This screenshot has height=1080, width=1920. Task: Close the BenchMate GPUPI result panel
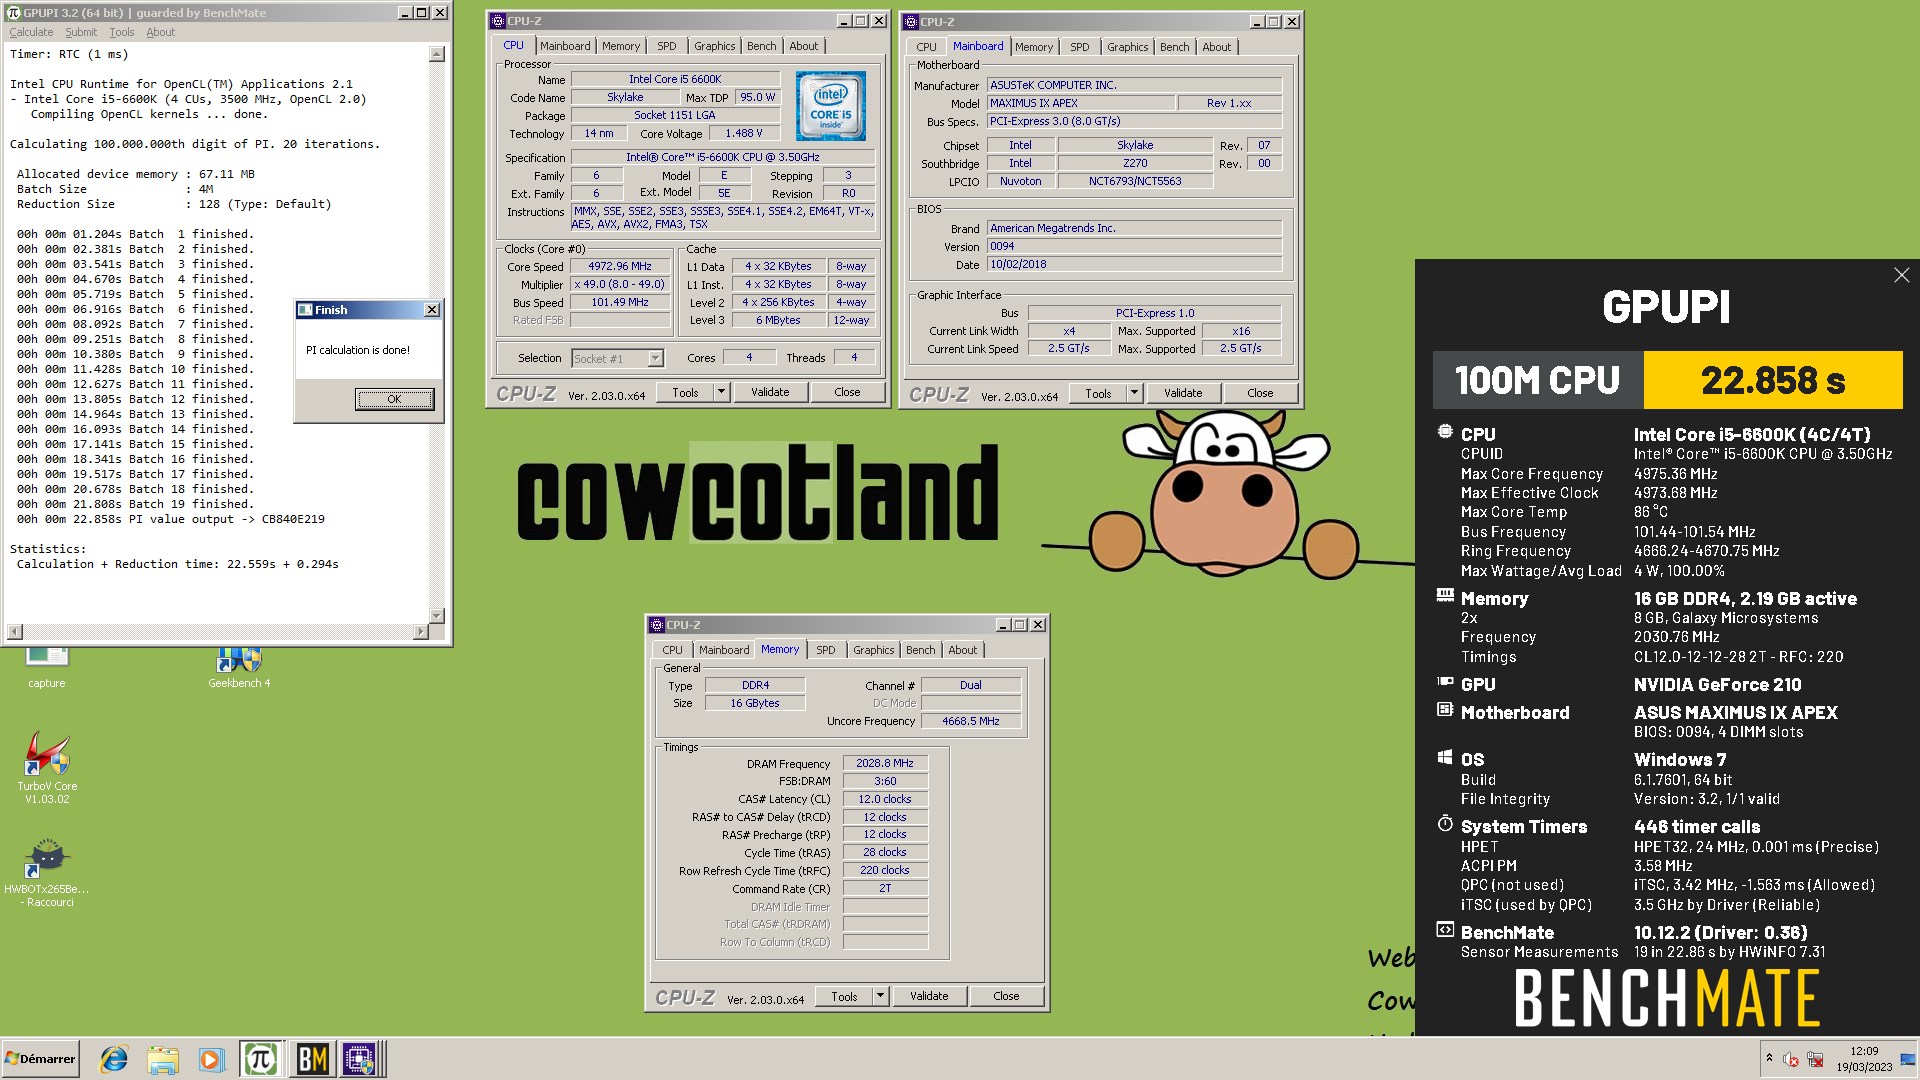(1901, 275)
